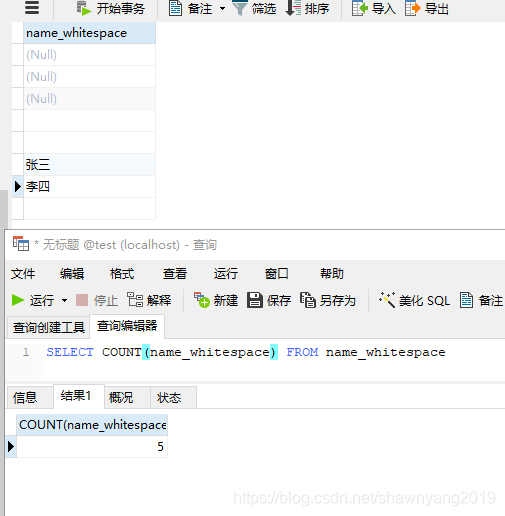The width and height of the screenshot is (505, 516).
Task: Select the second (Null) cell
Action: tap(89, 77)
